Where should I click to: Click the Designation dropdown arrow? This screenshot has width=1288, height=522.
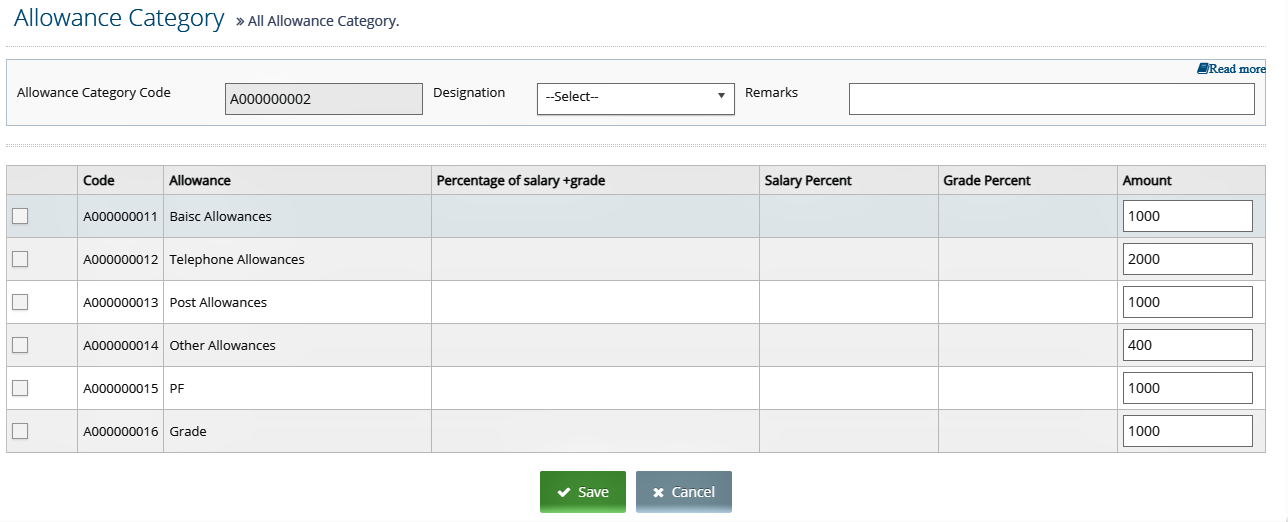click(721, 97)
